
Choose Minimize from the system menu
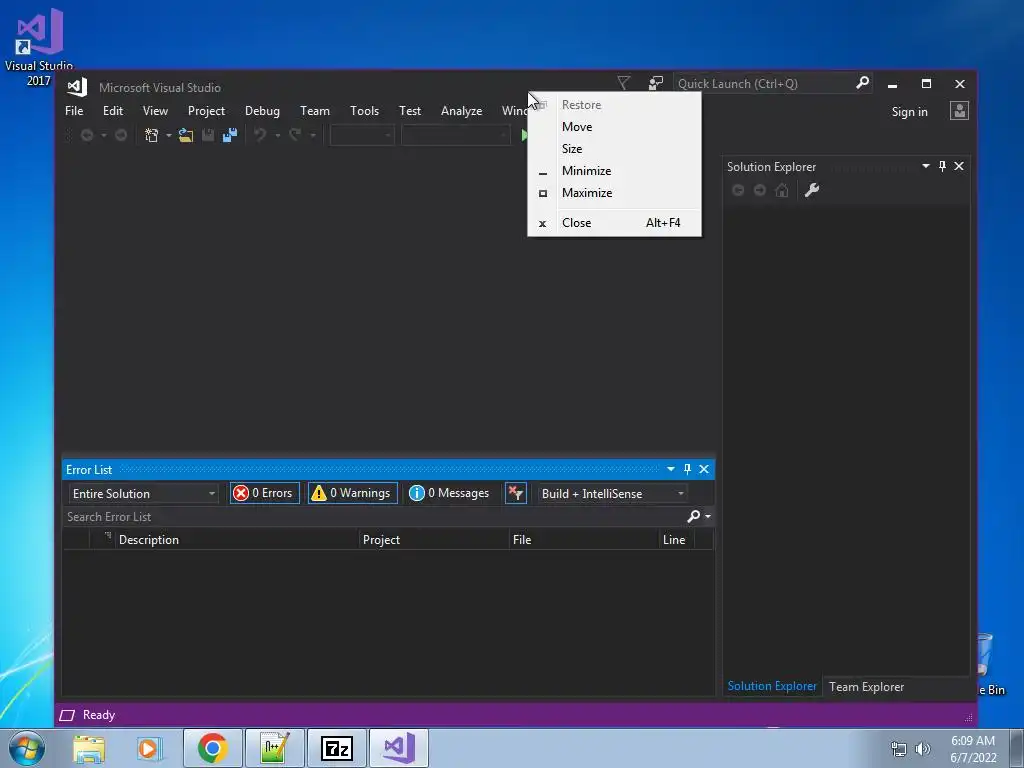pyautogui.click(x=615, y=170)
